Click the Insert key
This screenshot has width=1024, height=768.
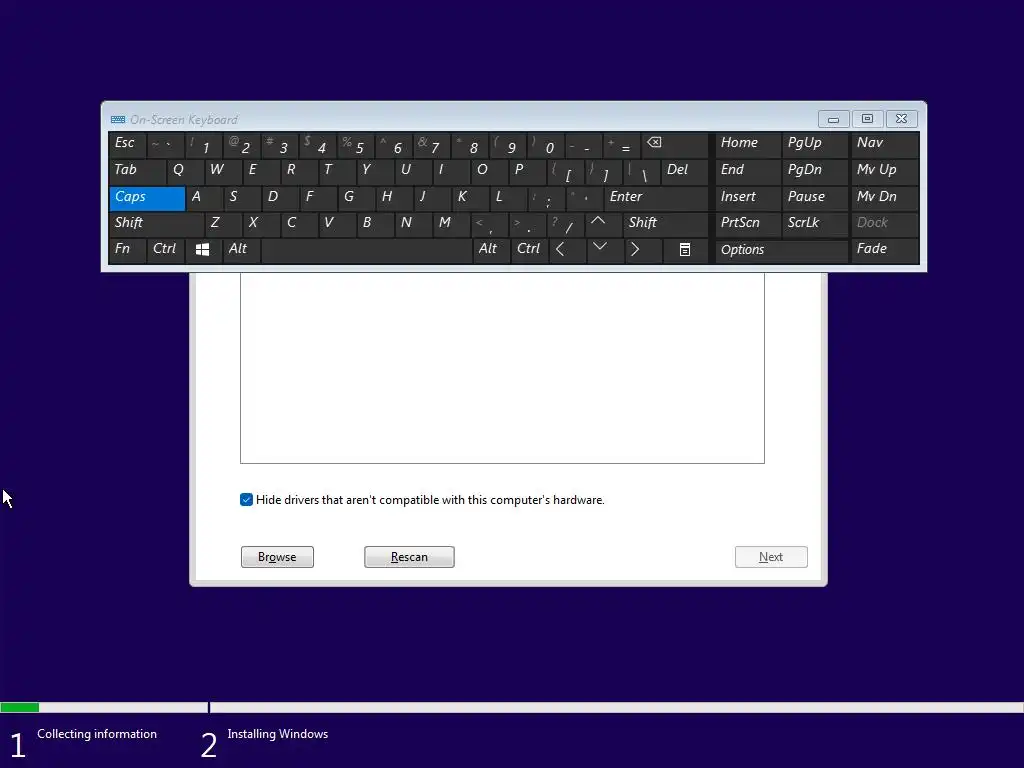pos(748,198)
